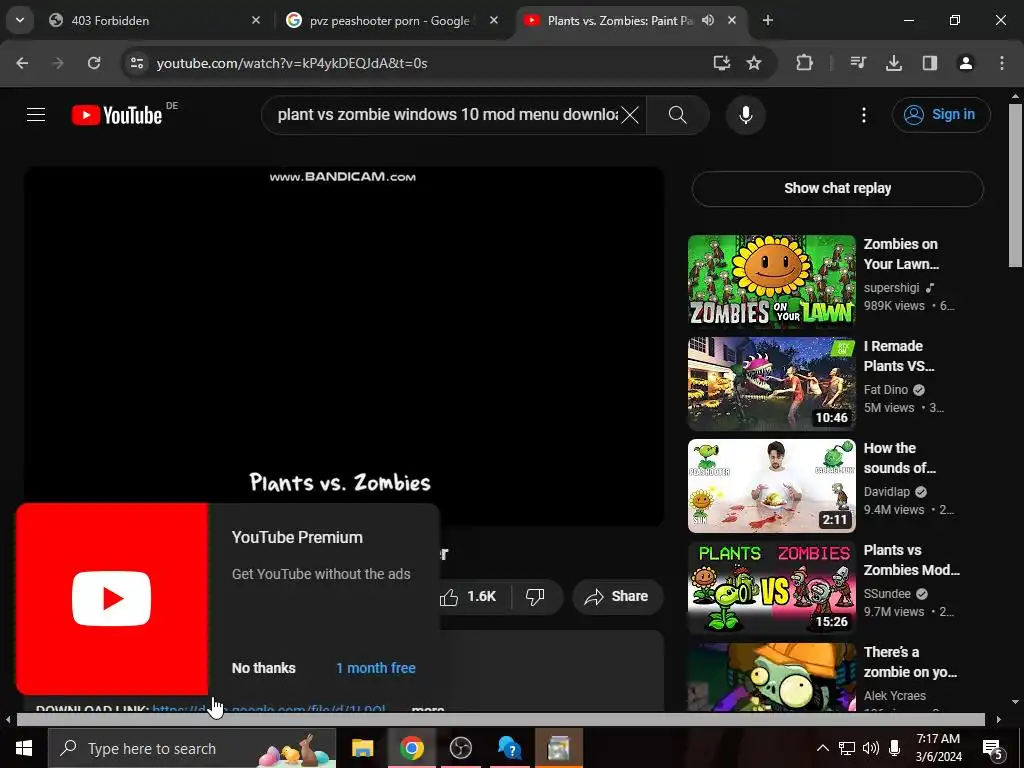Open Chrome three-dot menu
Image resolution: width=1024 pixels, height=768 pixels.
click(x=1002, y=63)
